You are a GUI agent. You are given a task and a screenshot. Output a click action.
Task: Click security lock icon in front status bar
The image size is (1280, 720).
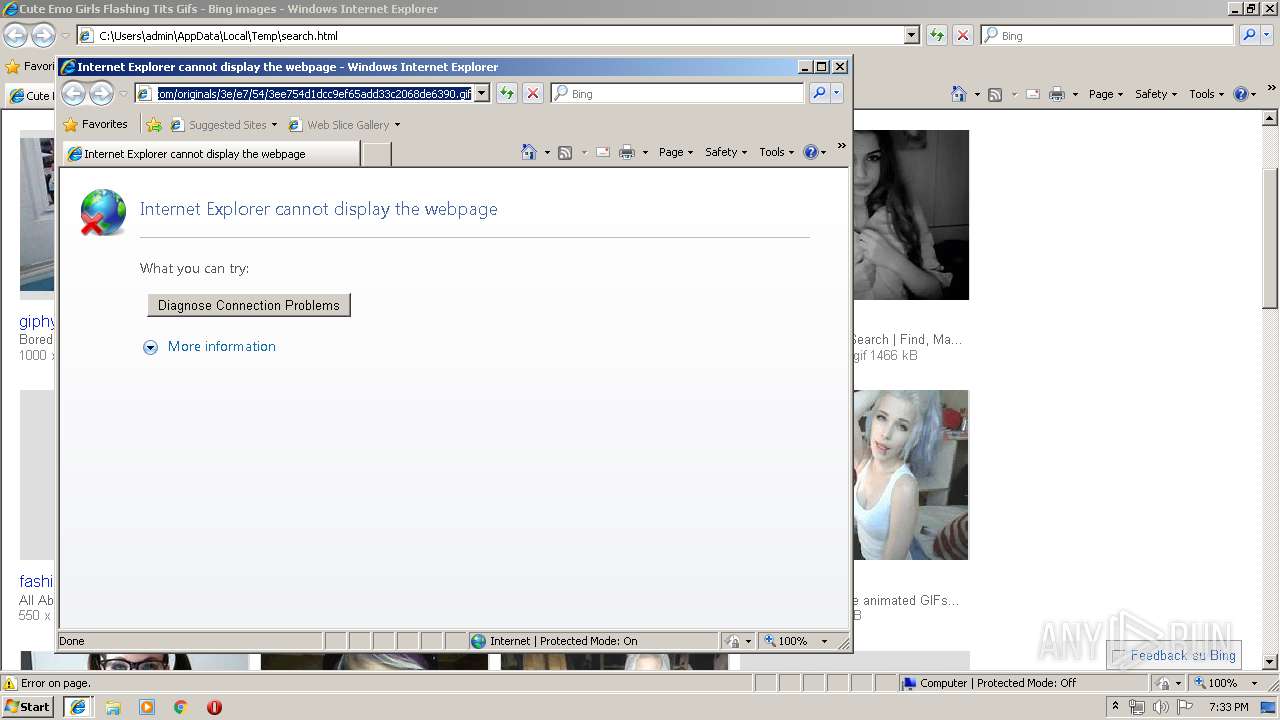coord(733,641)
